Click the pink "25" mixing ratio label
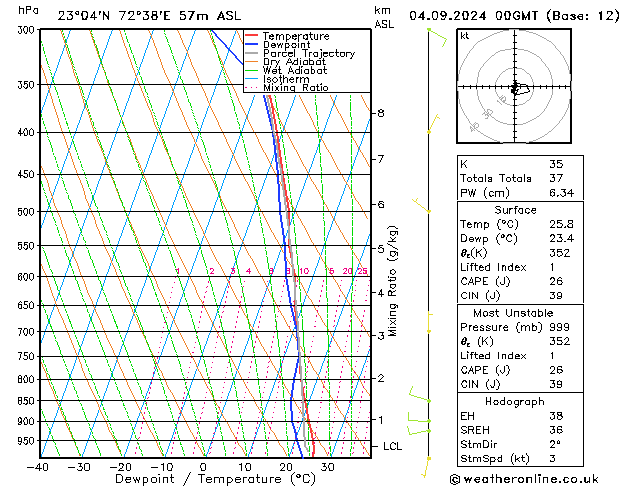This screenshot has height=486, width=629. coord(362,271)
